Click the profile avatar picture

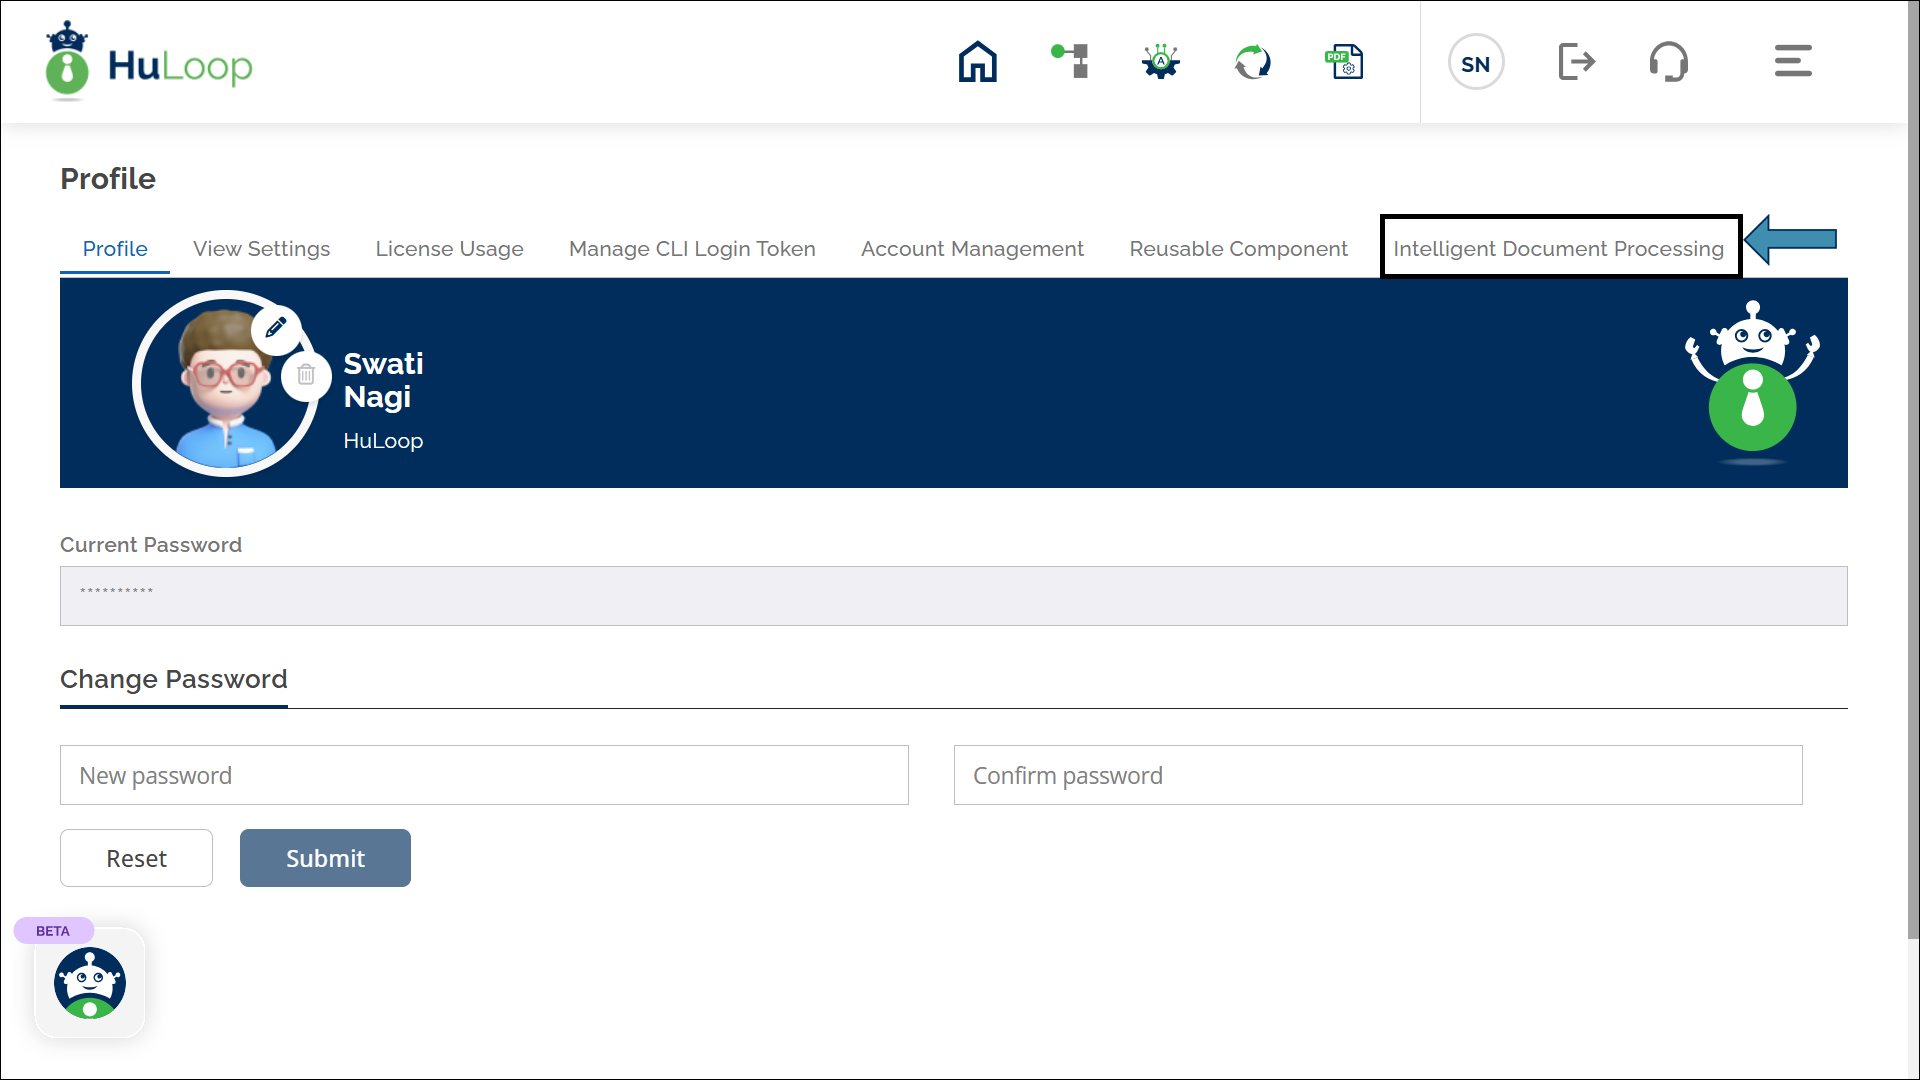[226, 383]
